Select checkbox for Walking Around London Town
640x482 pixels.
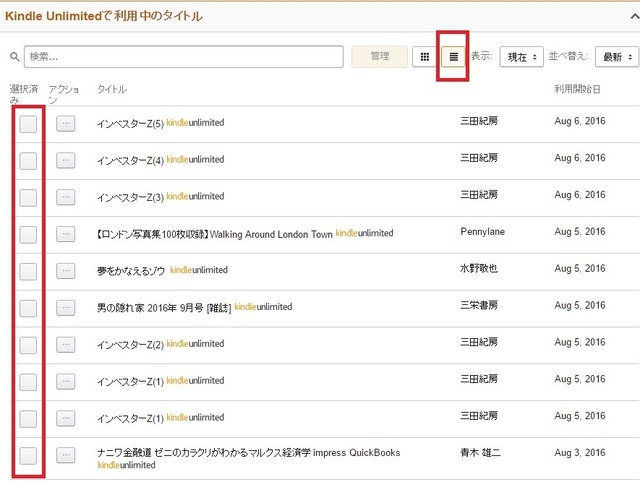28,234
